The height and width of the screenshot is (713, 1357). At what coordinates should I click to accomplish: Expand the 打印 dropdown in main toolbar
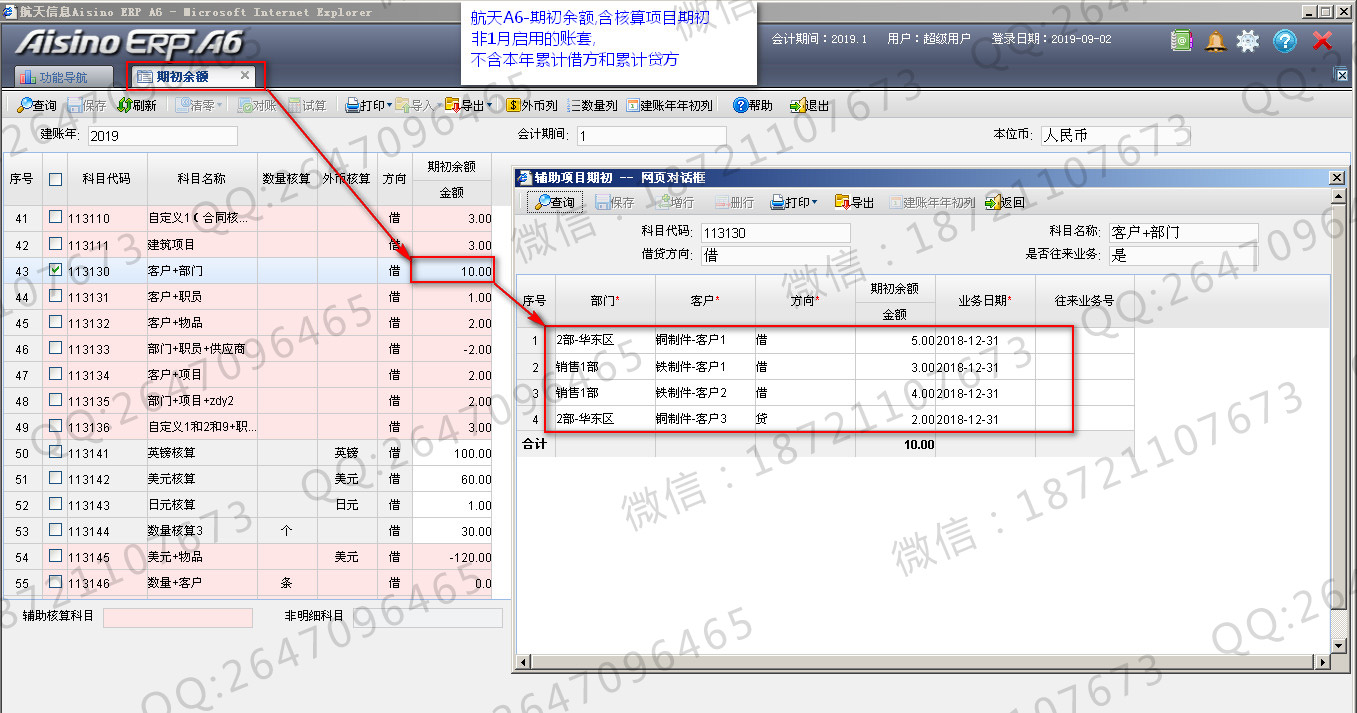pos(389,105)
